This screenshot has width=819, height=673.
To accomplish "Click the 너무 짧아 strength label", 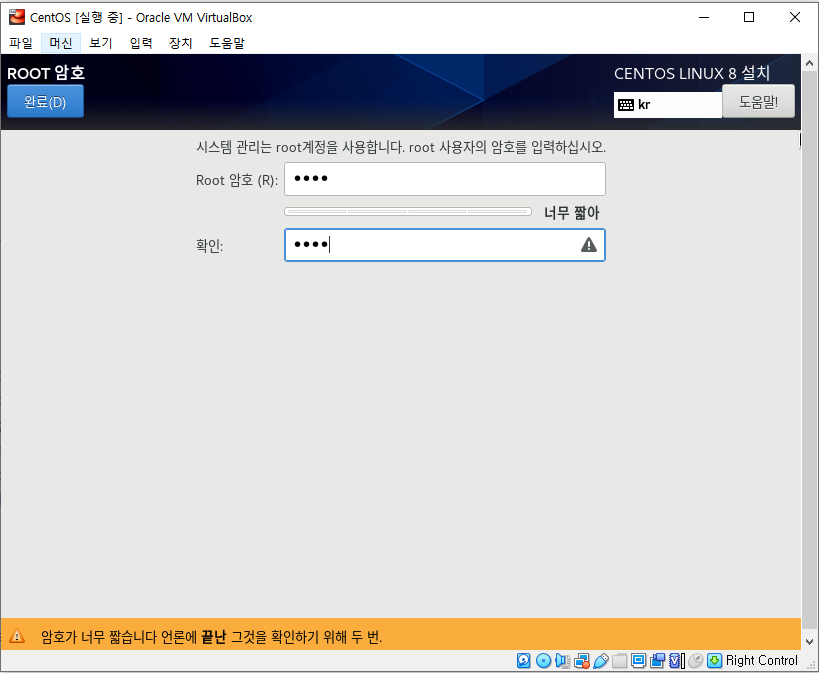I will (x=571, y=213).
